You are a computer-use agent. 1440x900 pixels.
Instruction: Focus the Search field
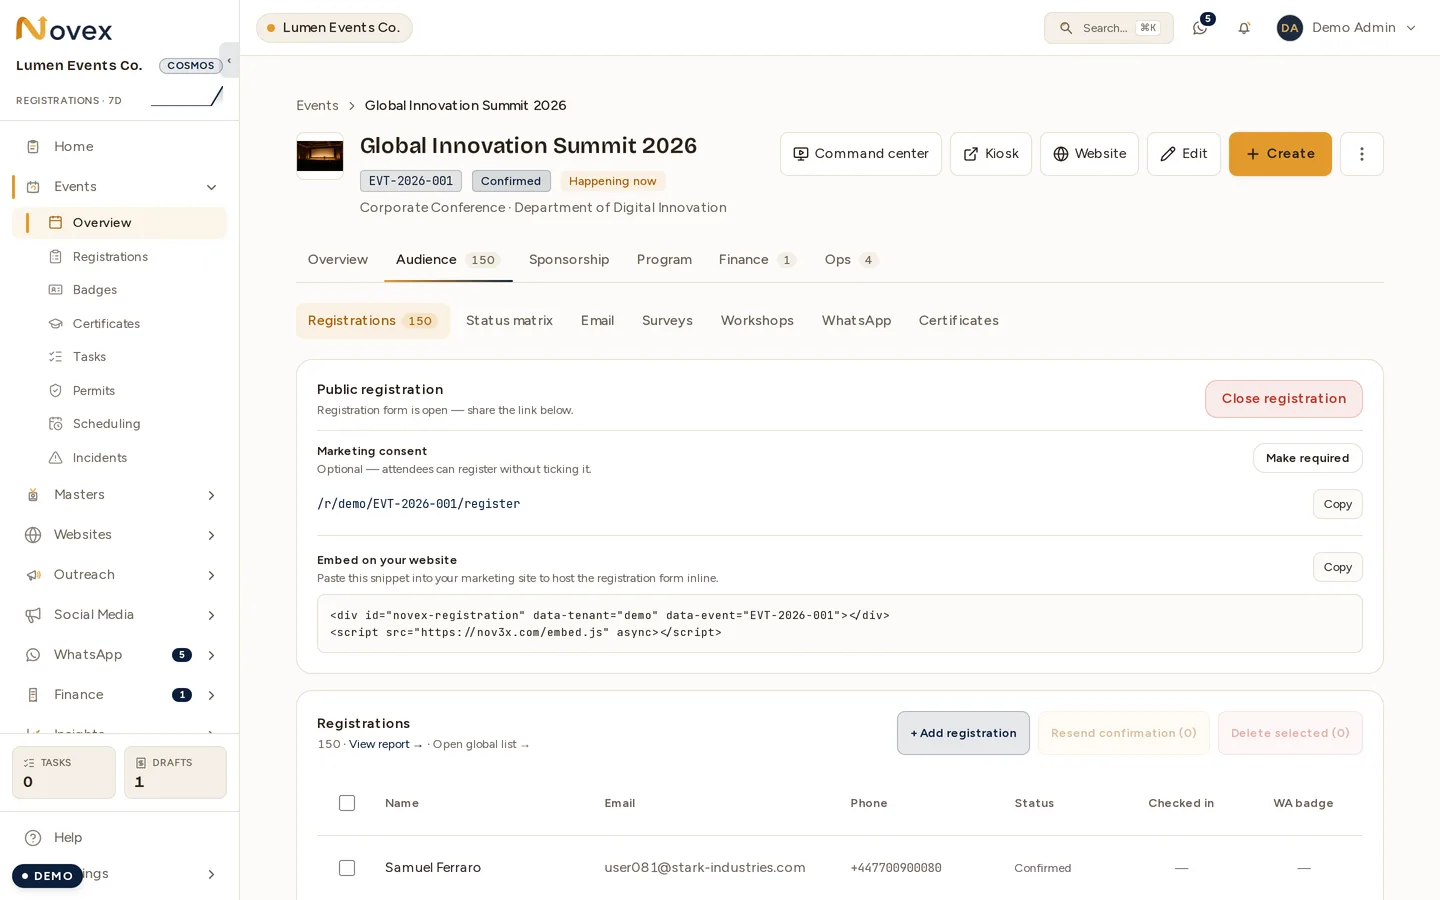(1109, 28)
